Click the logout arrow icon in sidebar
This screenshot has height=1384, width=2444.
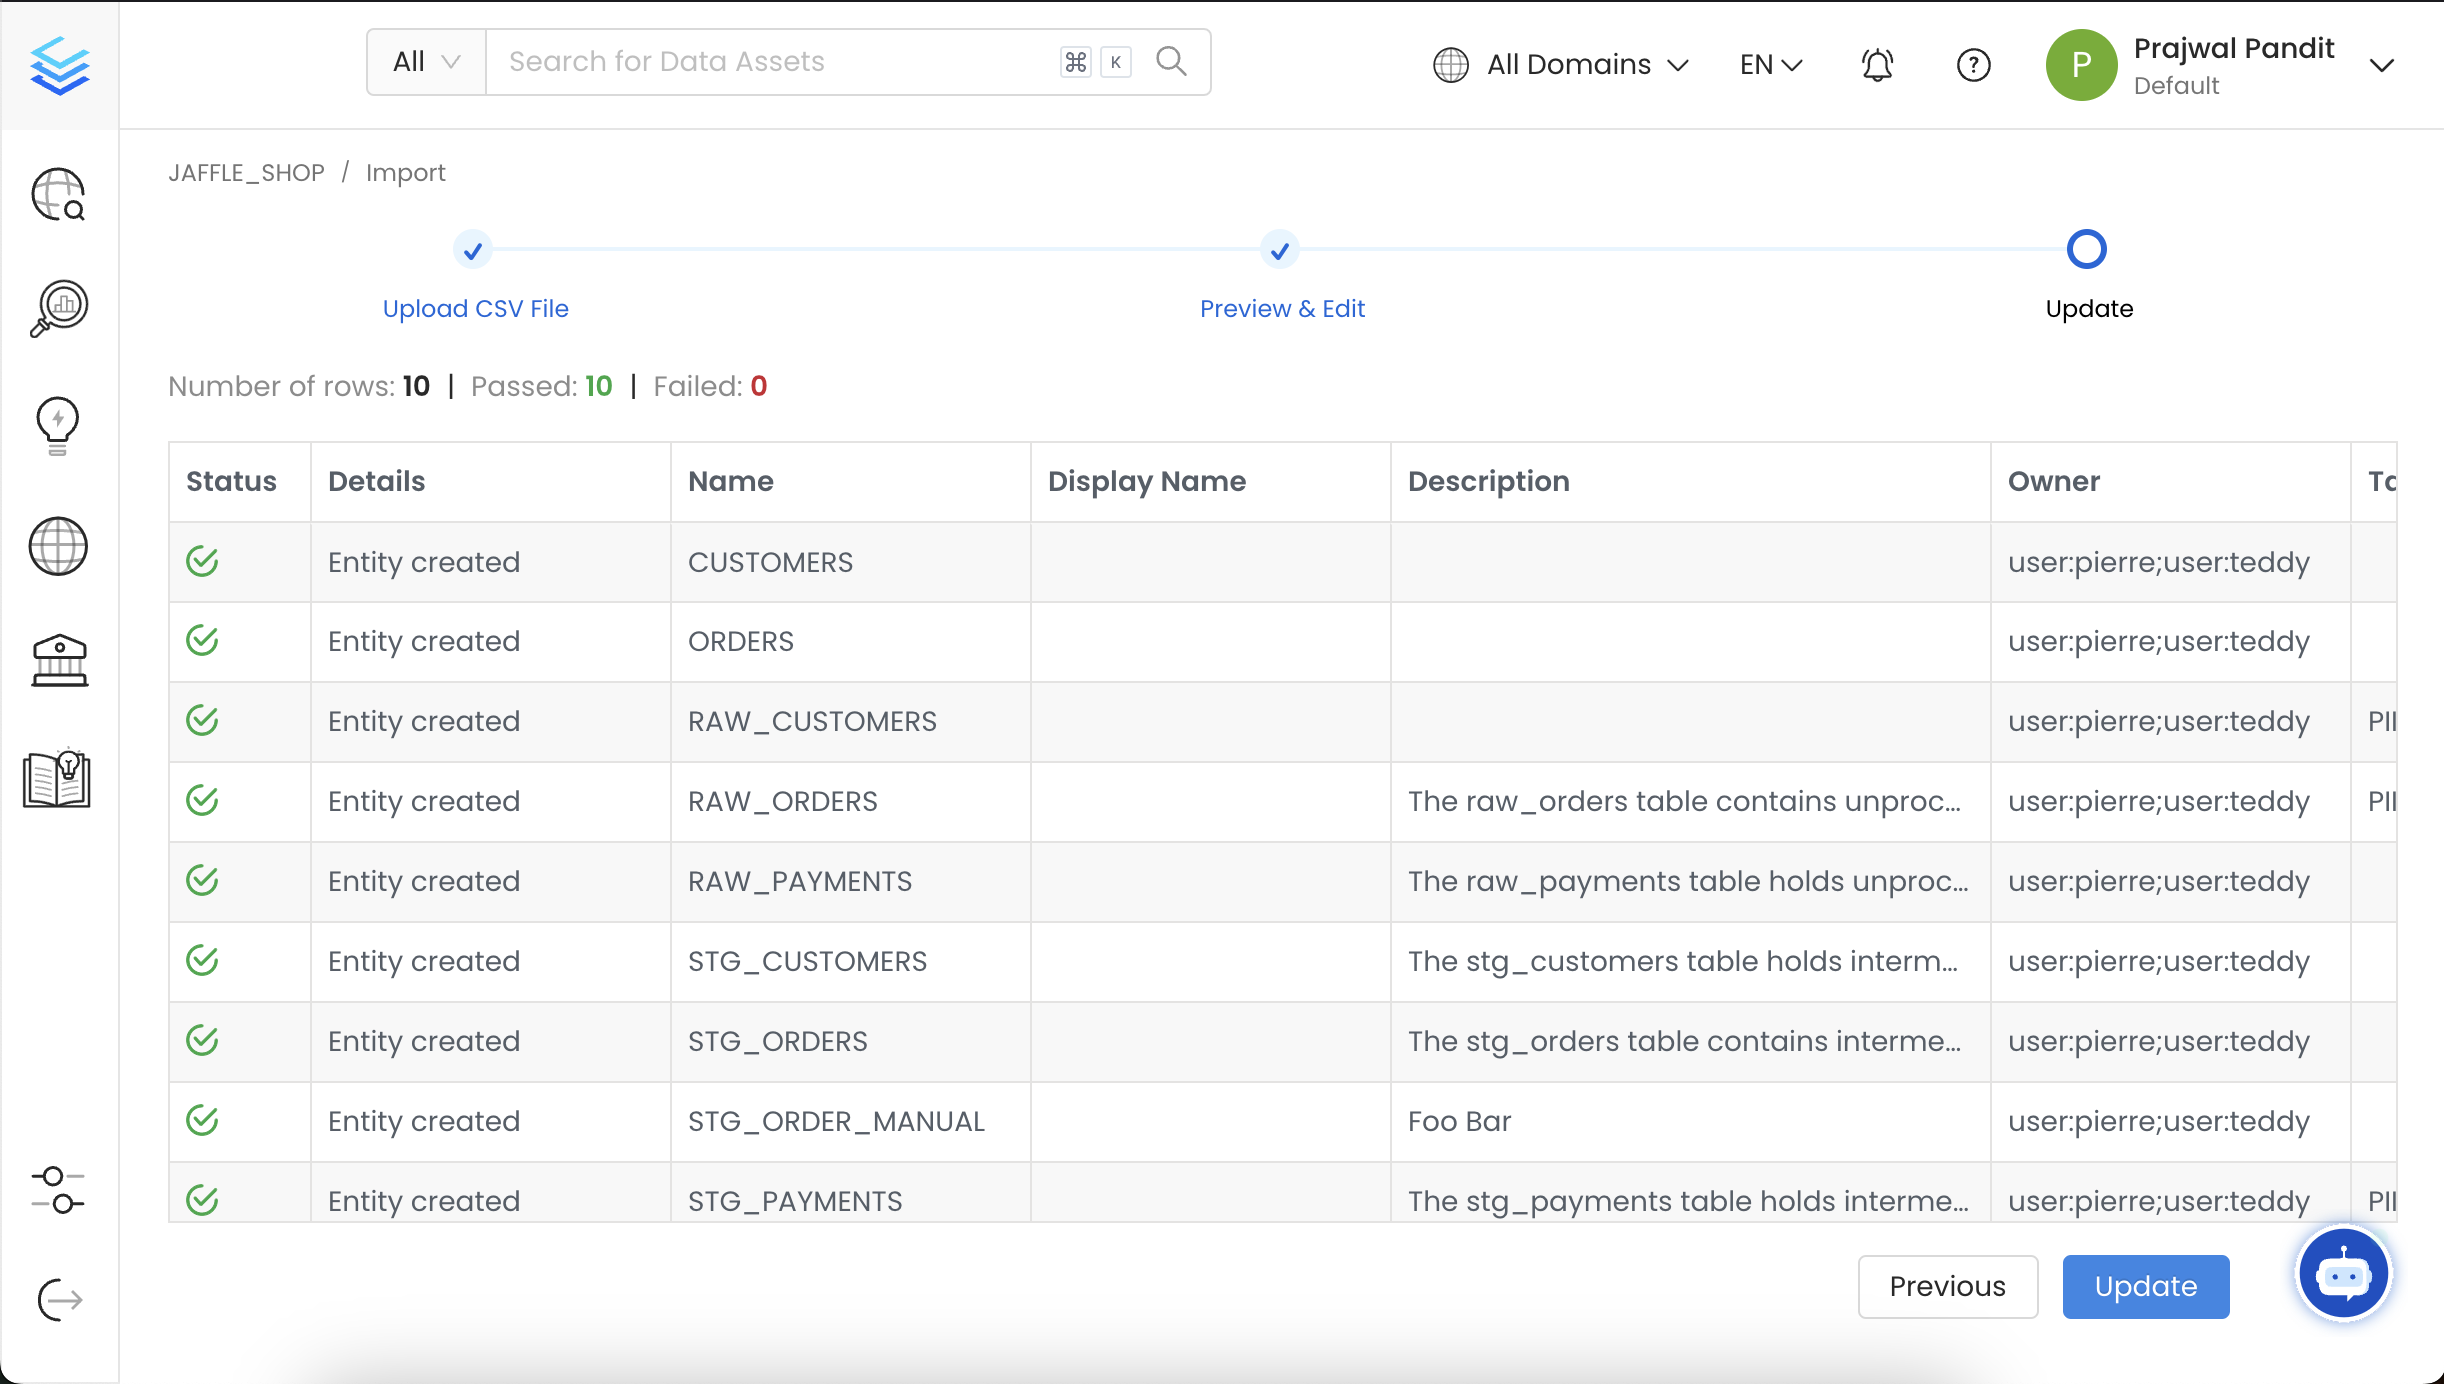click(57, 1299)
